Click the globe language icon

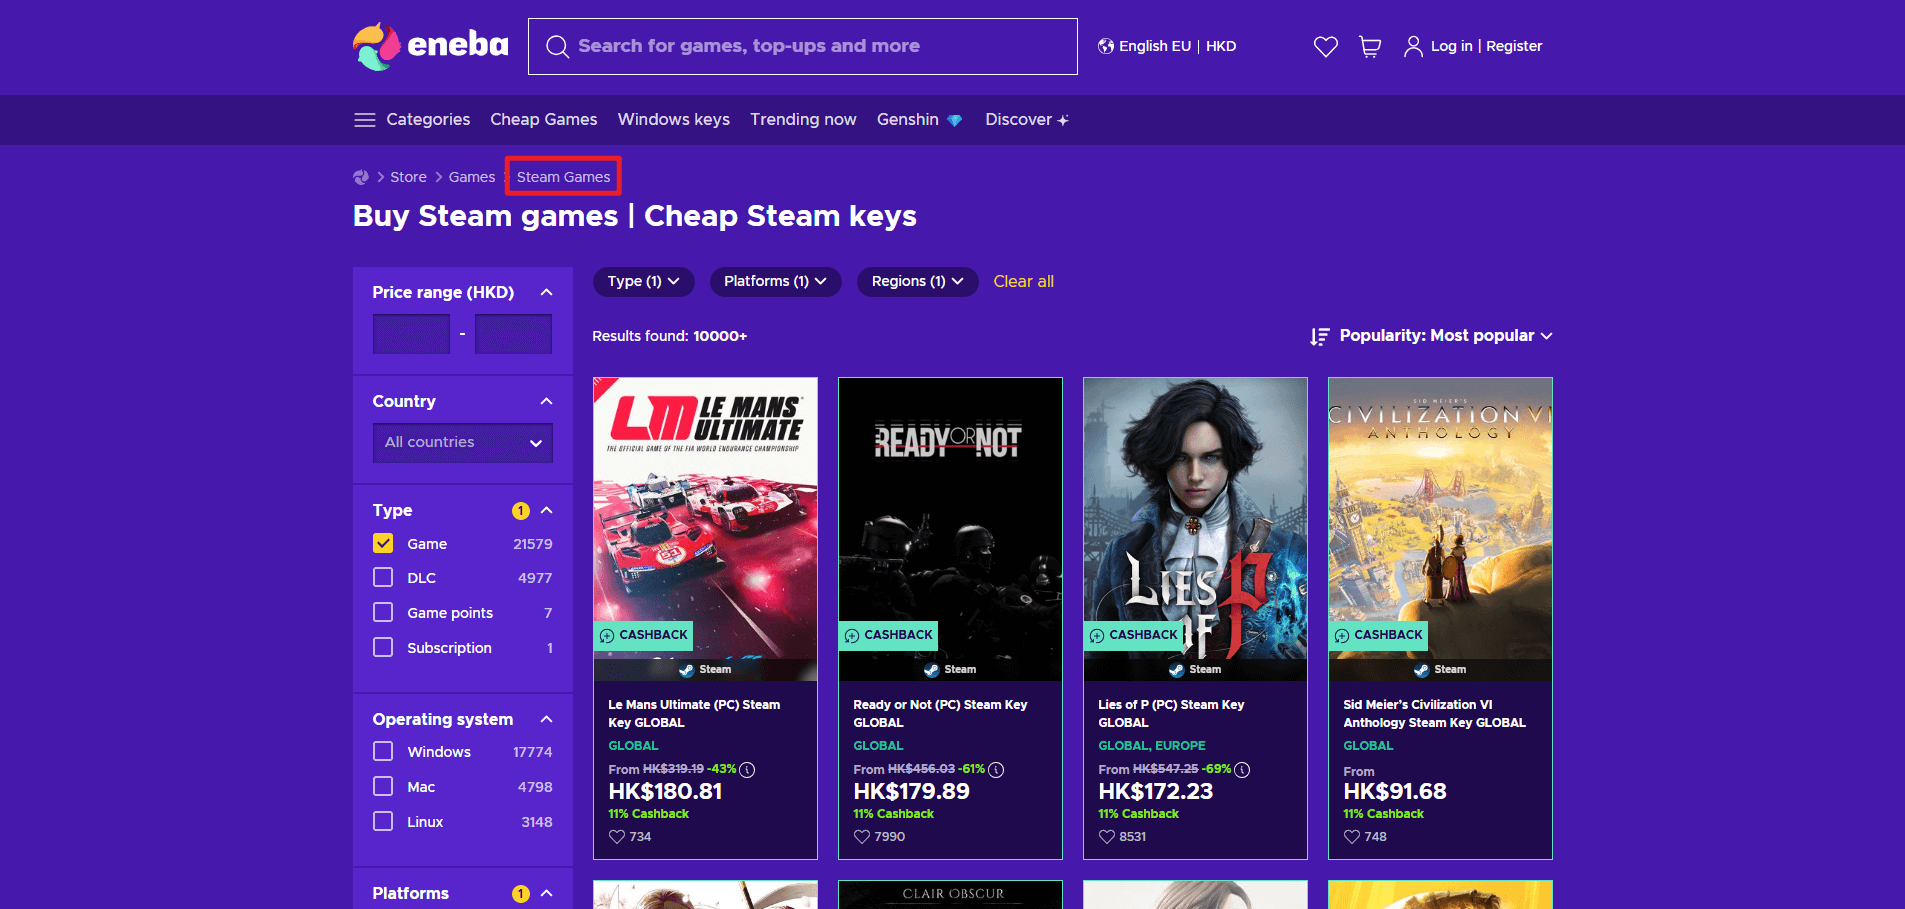click(x=1106, y=46)
